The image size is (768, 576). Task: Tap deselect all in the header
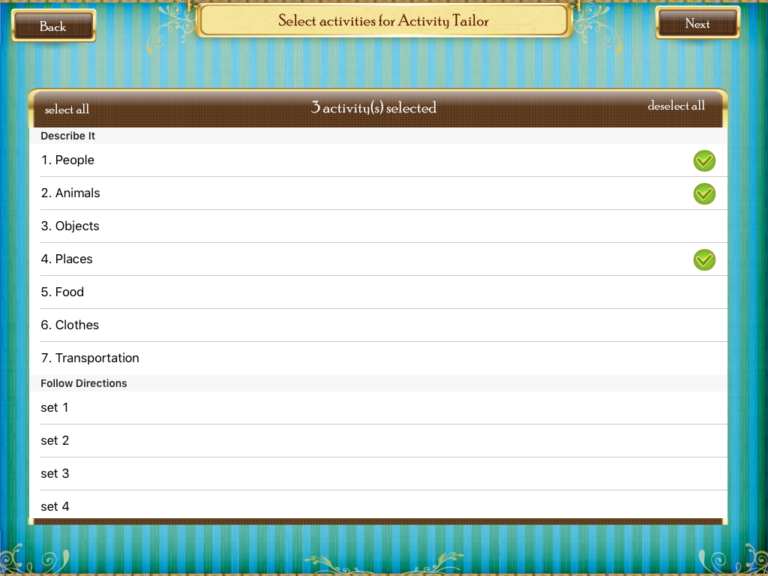676,105
